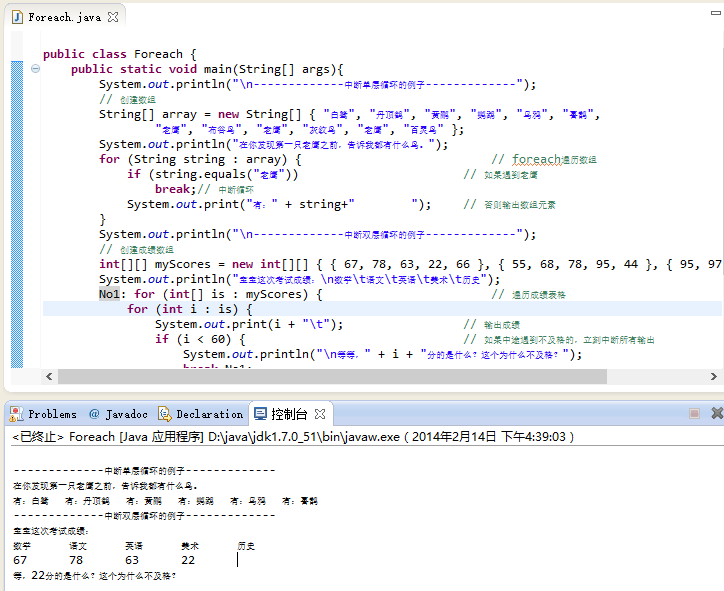Click the console monitor icon
This screenshot has height=591, width=724.
pyautogui.click(x=260, y=414)
